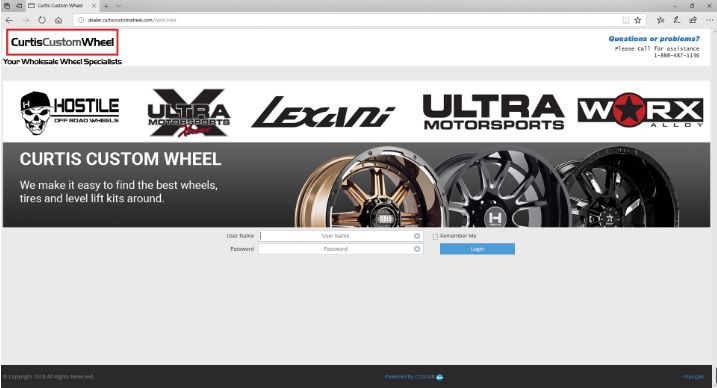
Task: Add page to favorites star icon
Action: (x=637, y=20)
